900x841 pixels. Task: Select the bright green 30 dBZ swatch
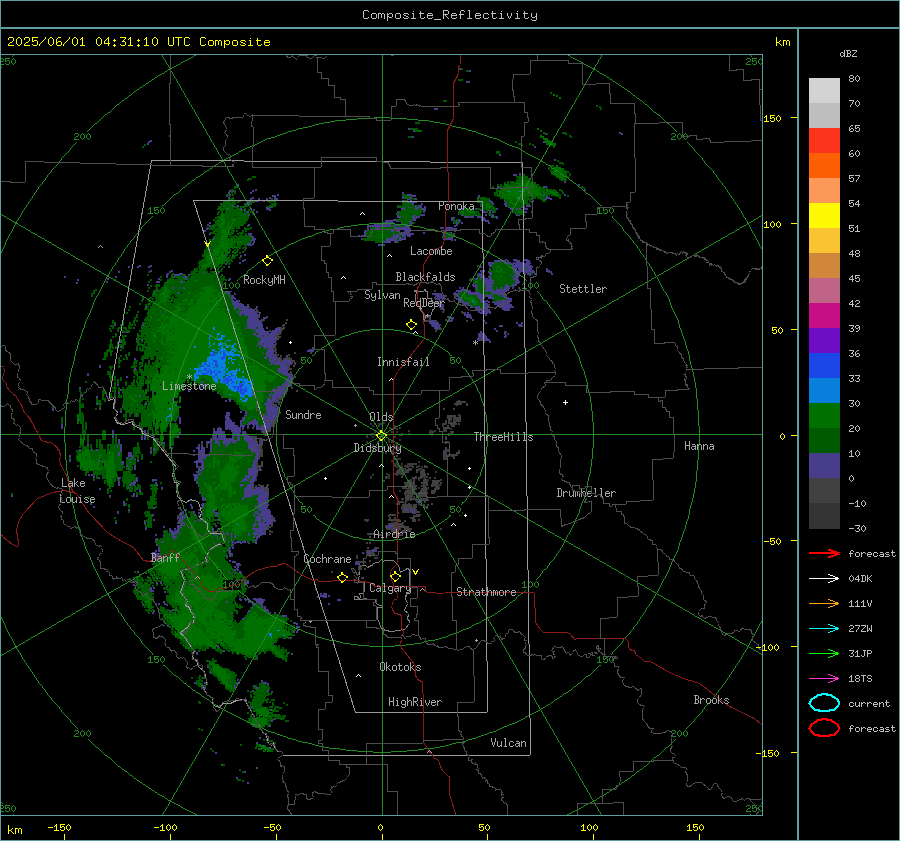[824, 415]
